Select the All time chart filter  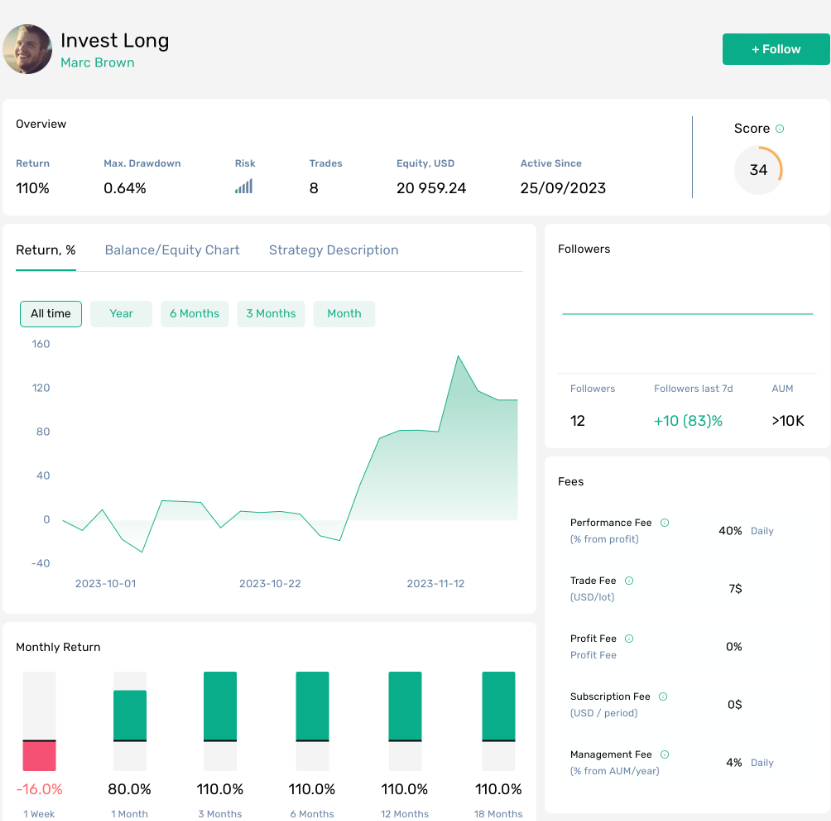50,313
